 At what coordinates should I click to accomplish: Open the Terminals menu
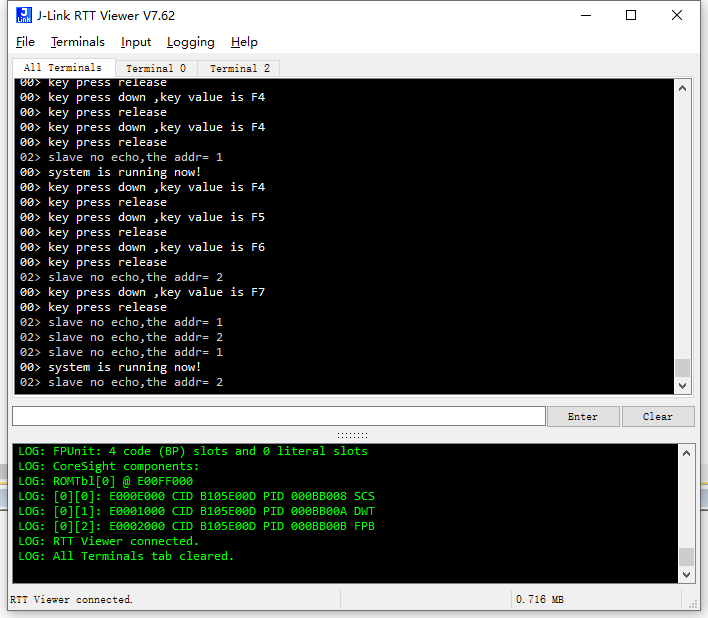coord(78,42)
